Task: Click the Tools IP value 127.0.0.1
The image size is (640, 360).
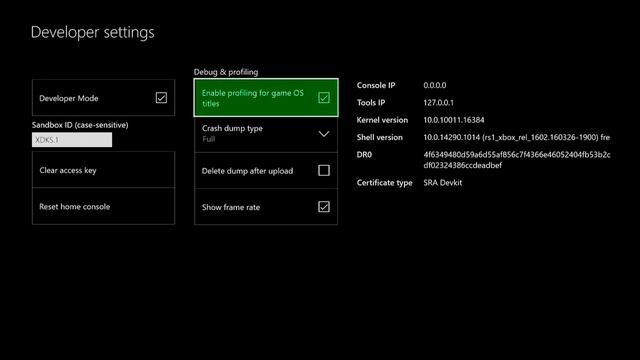Action: click(438, 102)
